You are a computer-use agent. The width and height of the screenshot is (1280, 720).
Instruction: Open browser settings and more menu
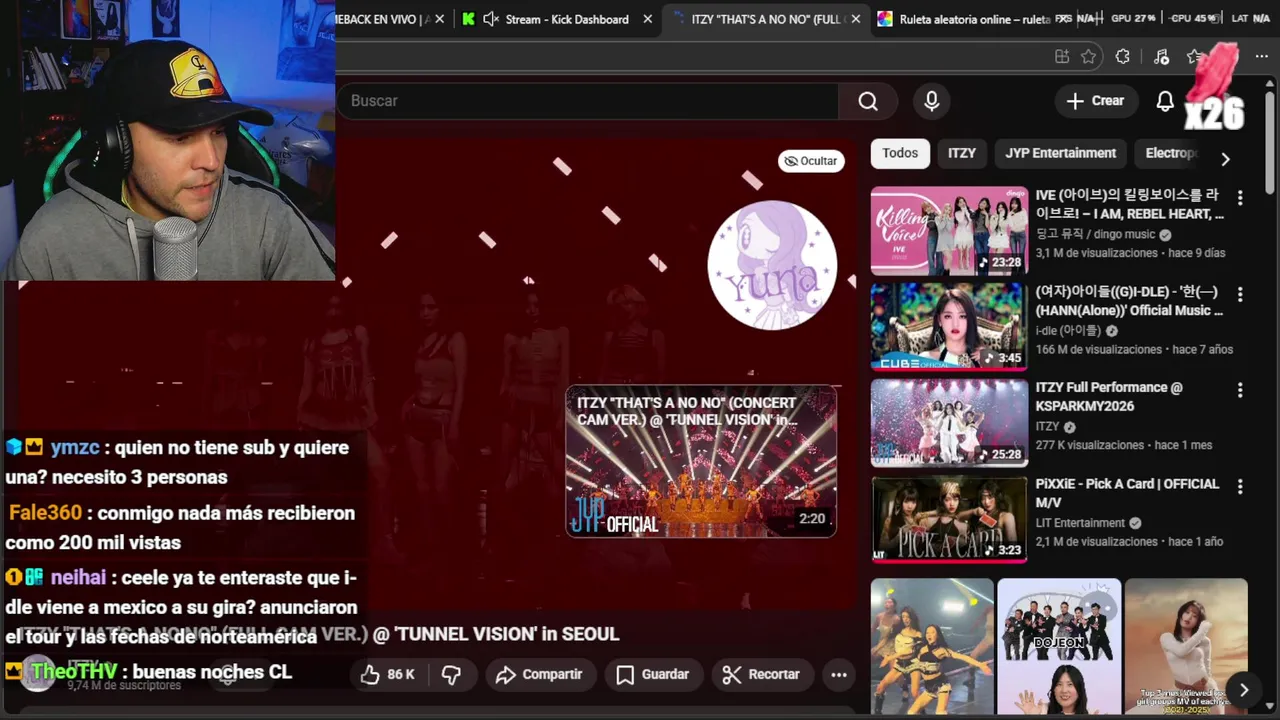(1262, 57)
